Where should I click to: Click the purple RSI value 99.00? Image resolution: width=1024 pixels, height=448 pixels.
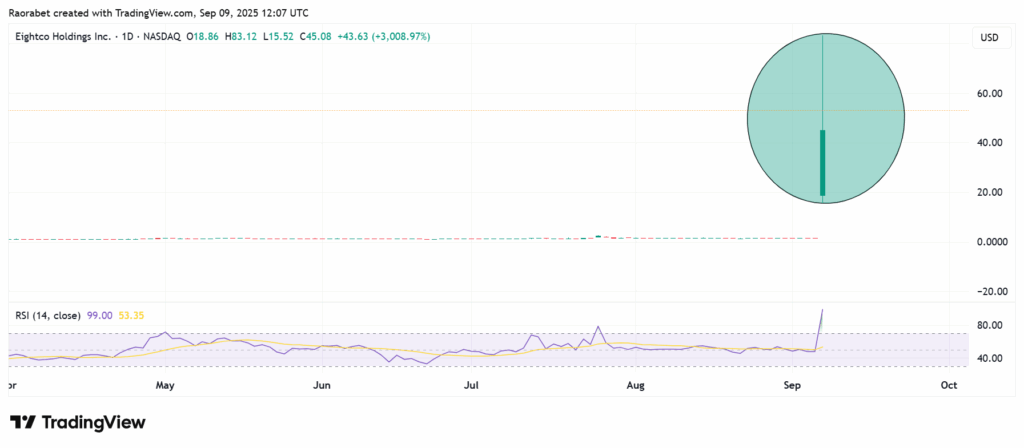97,315
